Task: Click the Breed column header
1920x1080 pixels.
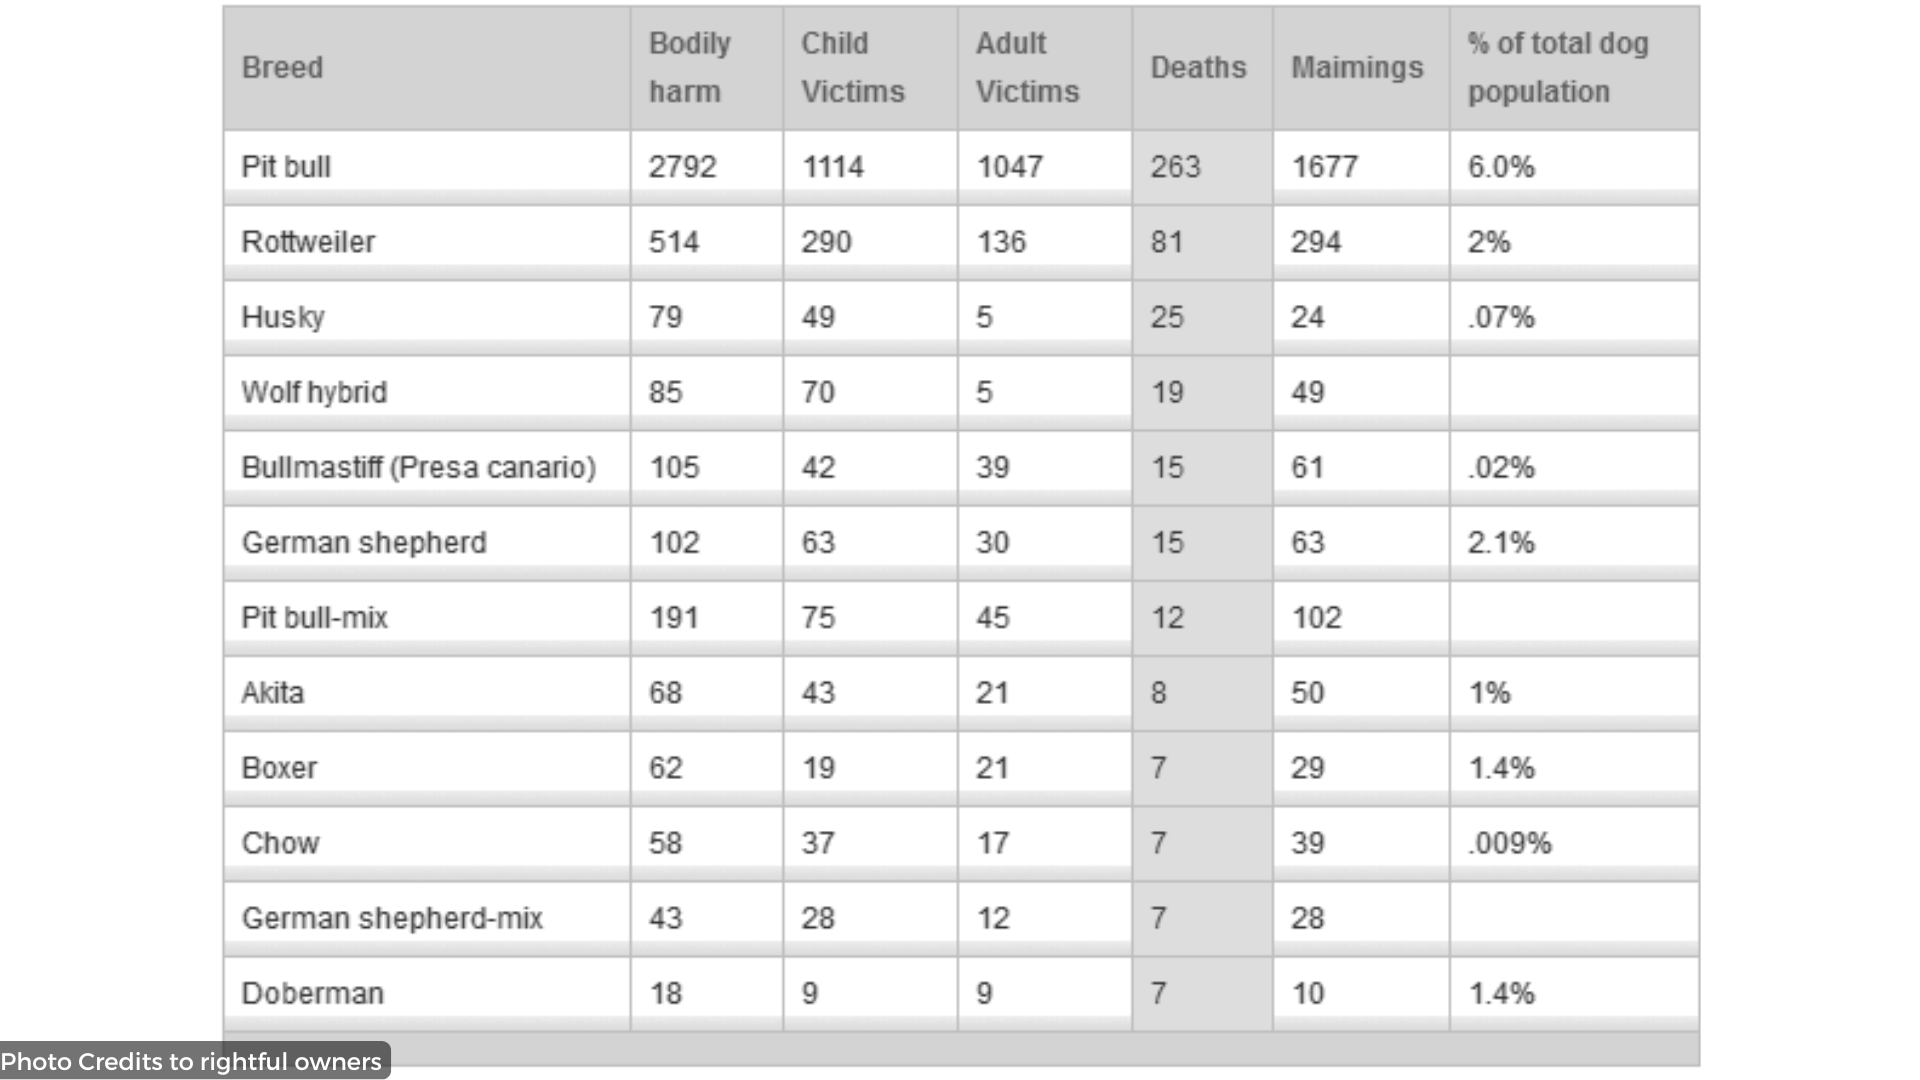Action: click(x=427, y=68)
